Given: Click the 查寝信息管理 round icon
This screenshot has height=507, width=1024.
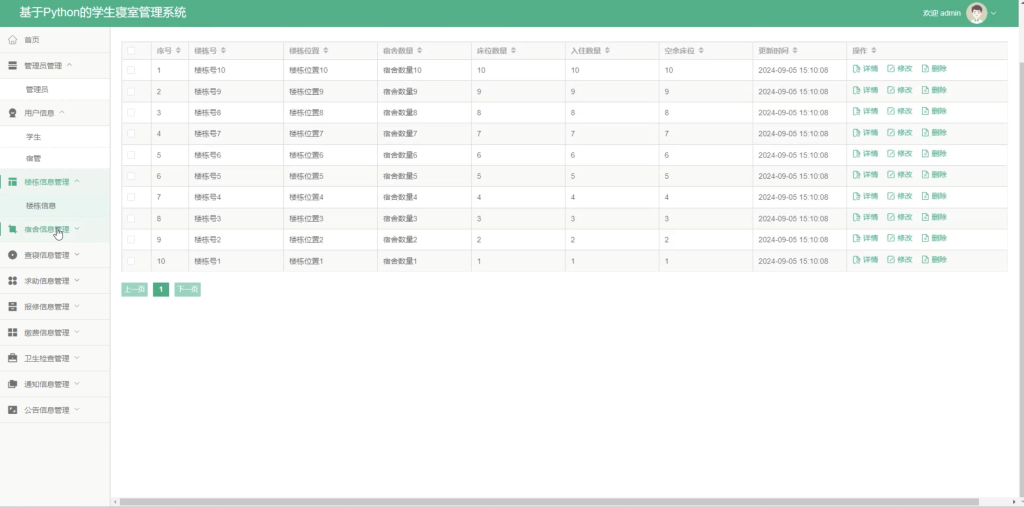Looking at the screenshot, I should coord(12,255).
